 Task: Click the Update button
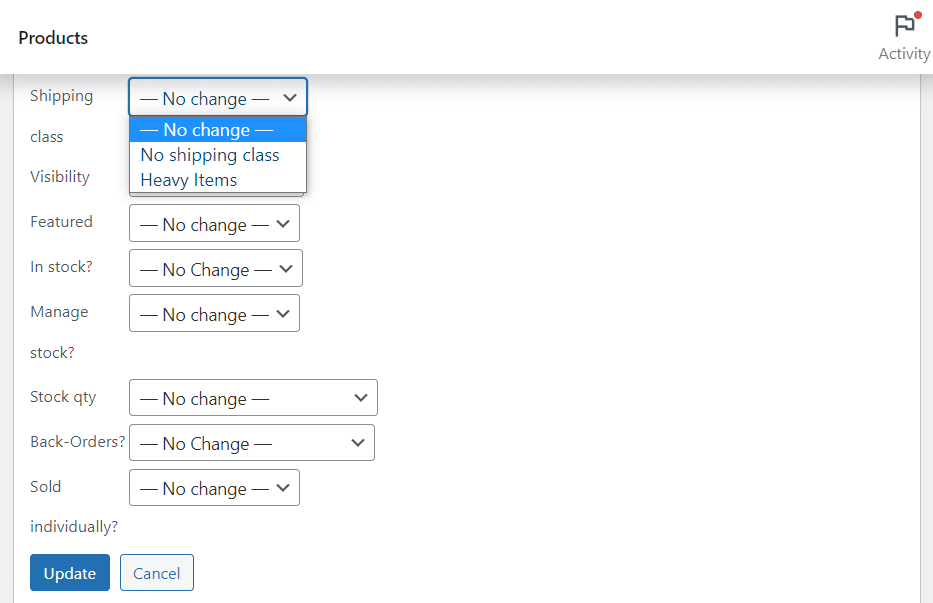pyautogui.click(x=69, y=572)
